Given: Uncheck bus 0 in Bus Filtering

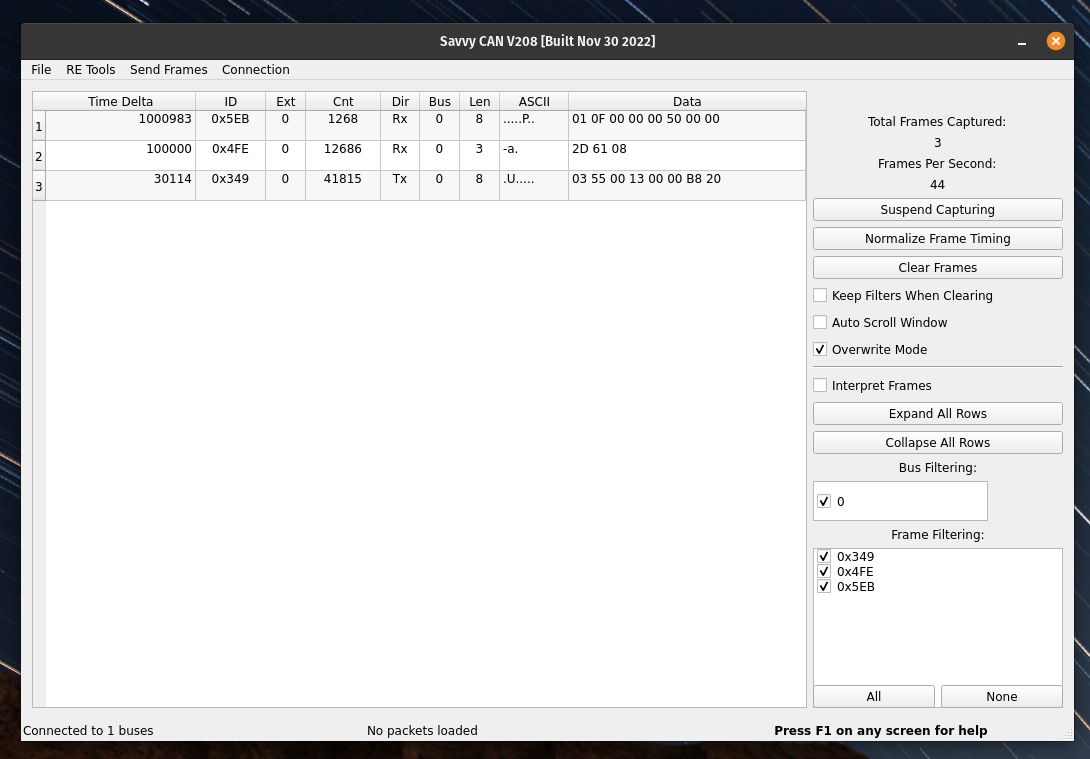Looking at the screenshot, I should [825, 502].
